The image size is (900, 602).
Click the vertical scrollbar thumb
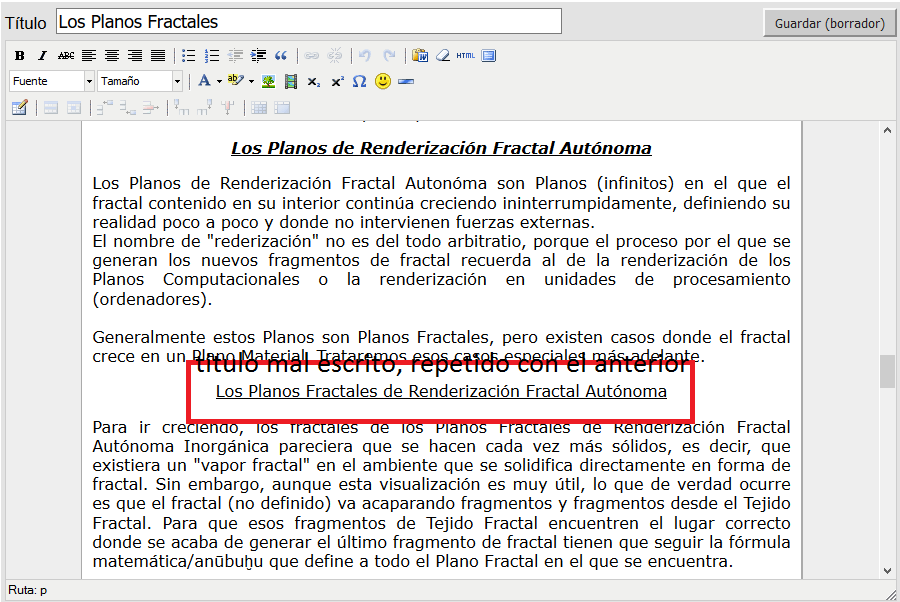(x=887, y=372)
